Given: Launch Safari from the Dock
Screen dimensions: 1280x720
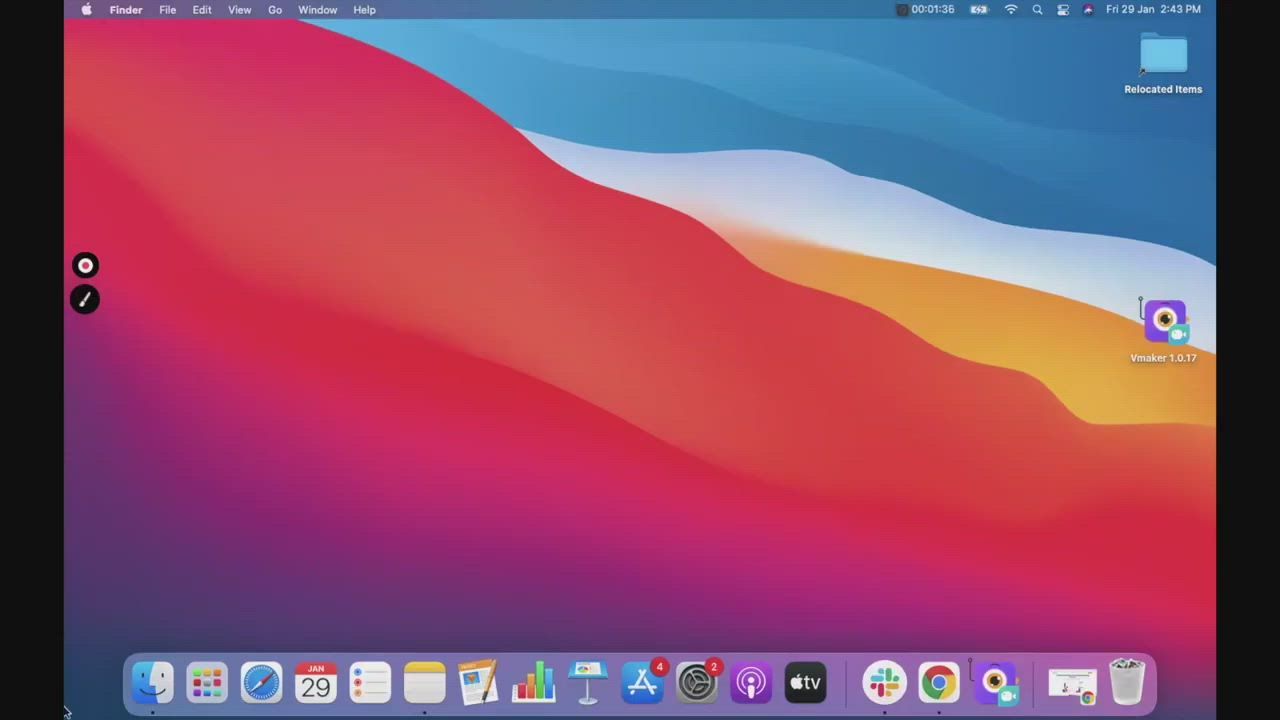Looking at the screenshot, I should pyautogui.click(x=261, y=683).
